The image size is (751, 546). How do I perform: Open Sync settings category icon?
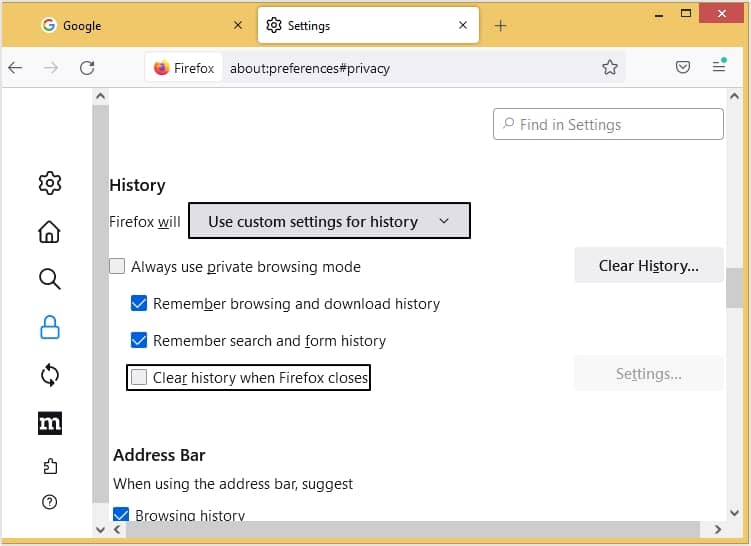pyautogui.click(x=50, y=375)
